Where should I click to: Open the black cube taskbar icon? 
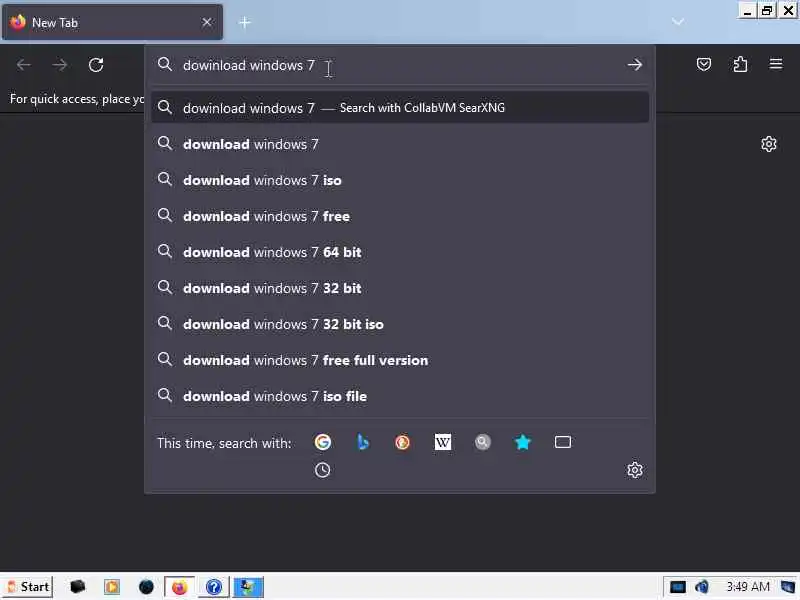pyautogui.click(x=78, y=587)
